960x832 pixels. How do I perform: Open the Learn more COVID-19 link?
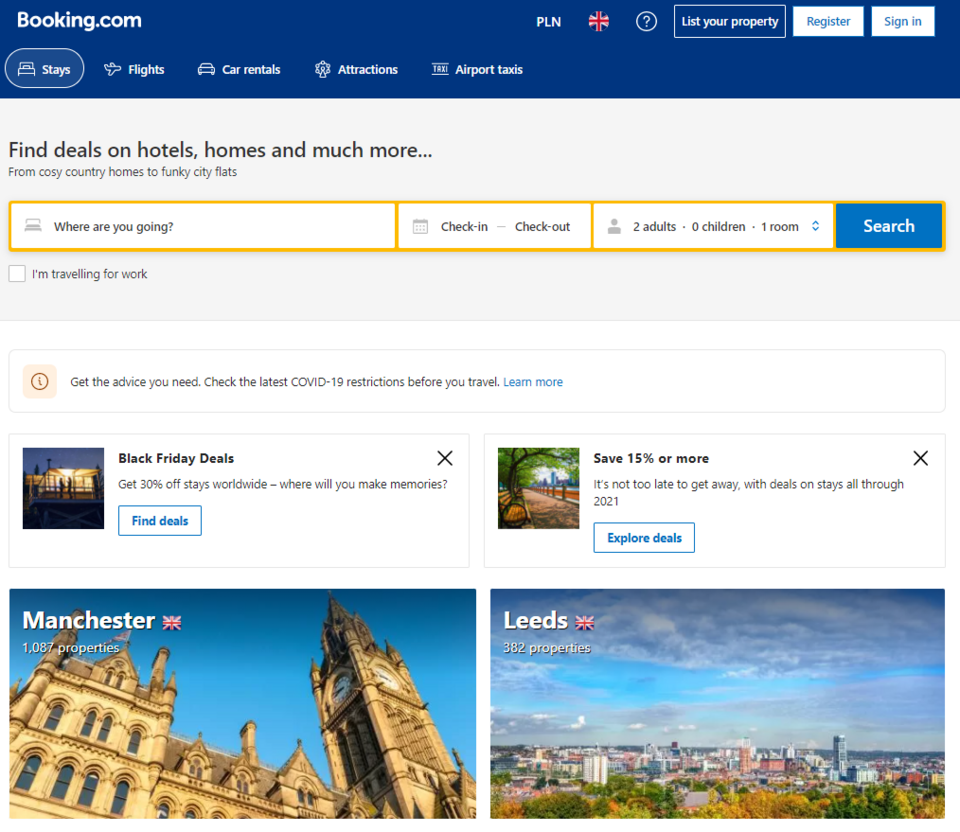[533, 382]
